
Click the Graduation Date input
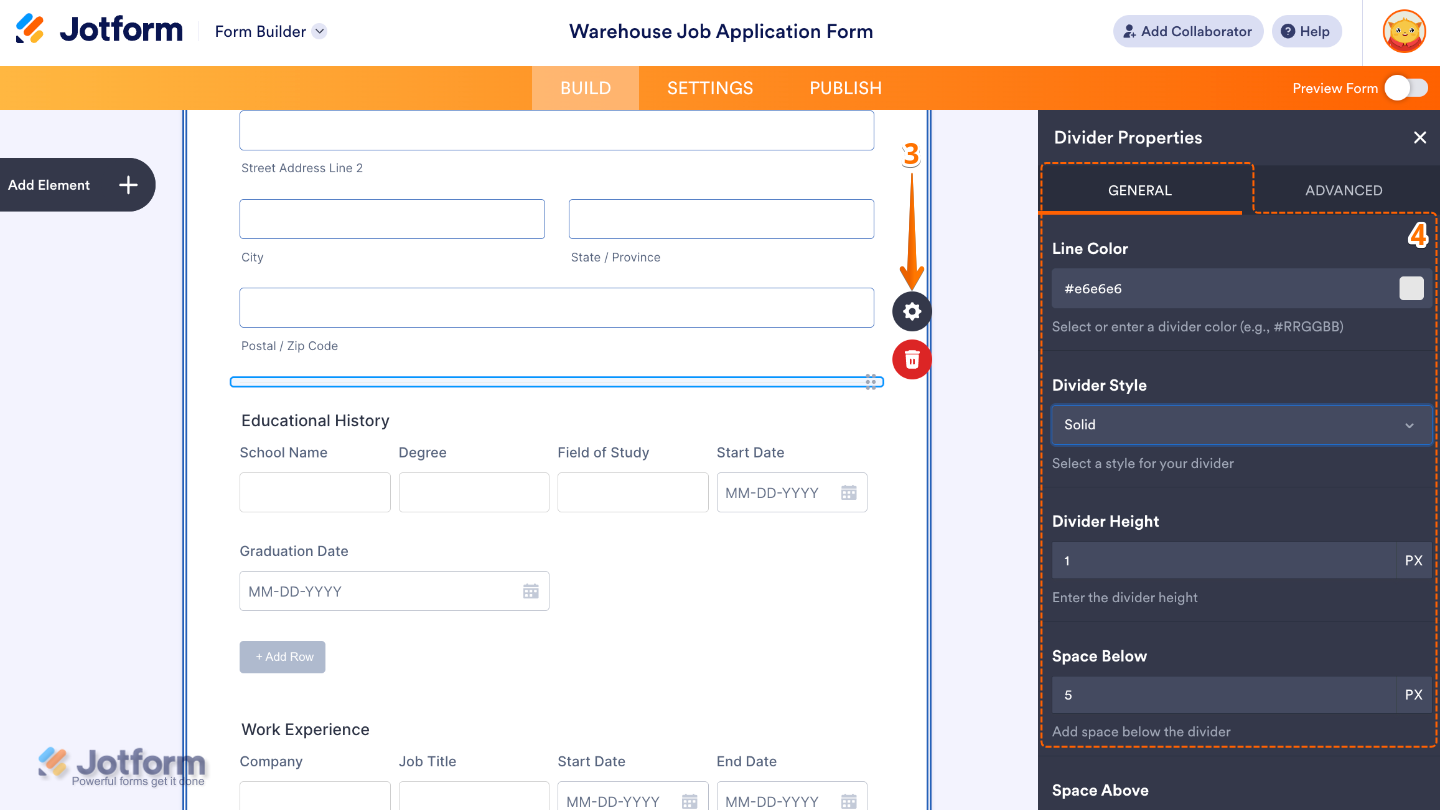coord(394,591)
